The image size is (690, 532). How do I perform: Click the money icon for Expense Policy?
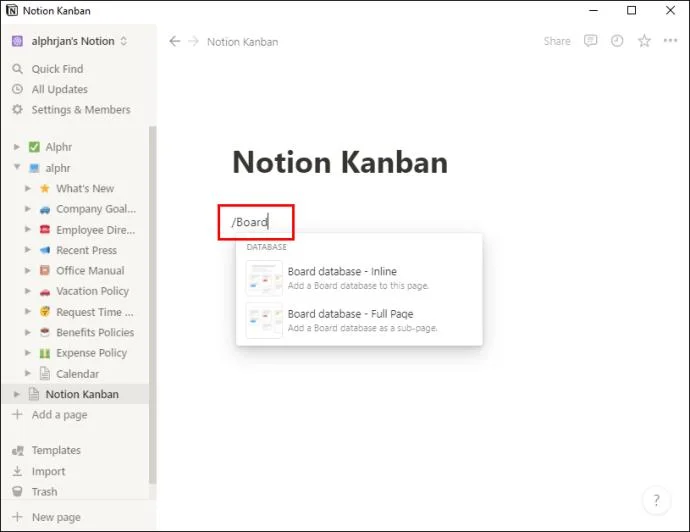click(45, 353)
